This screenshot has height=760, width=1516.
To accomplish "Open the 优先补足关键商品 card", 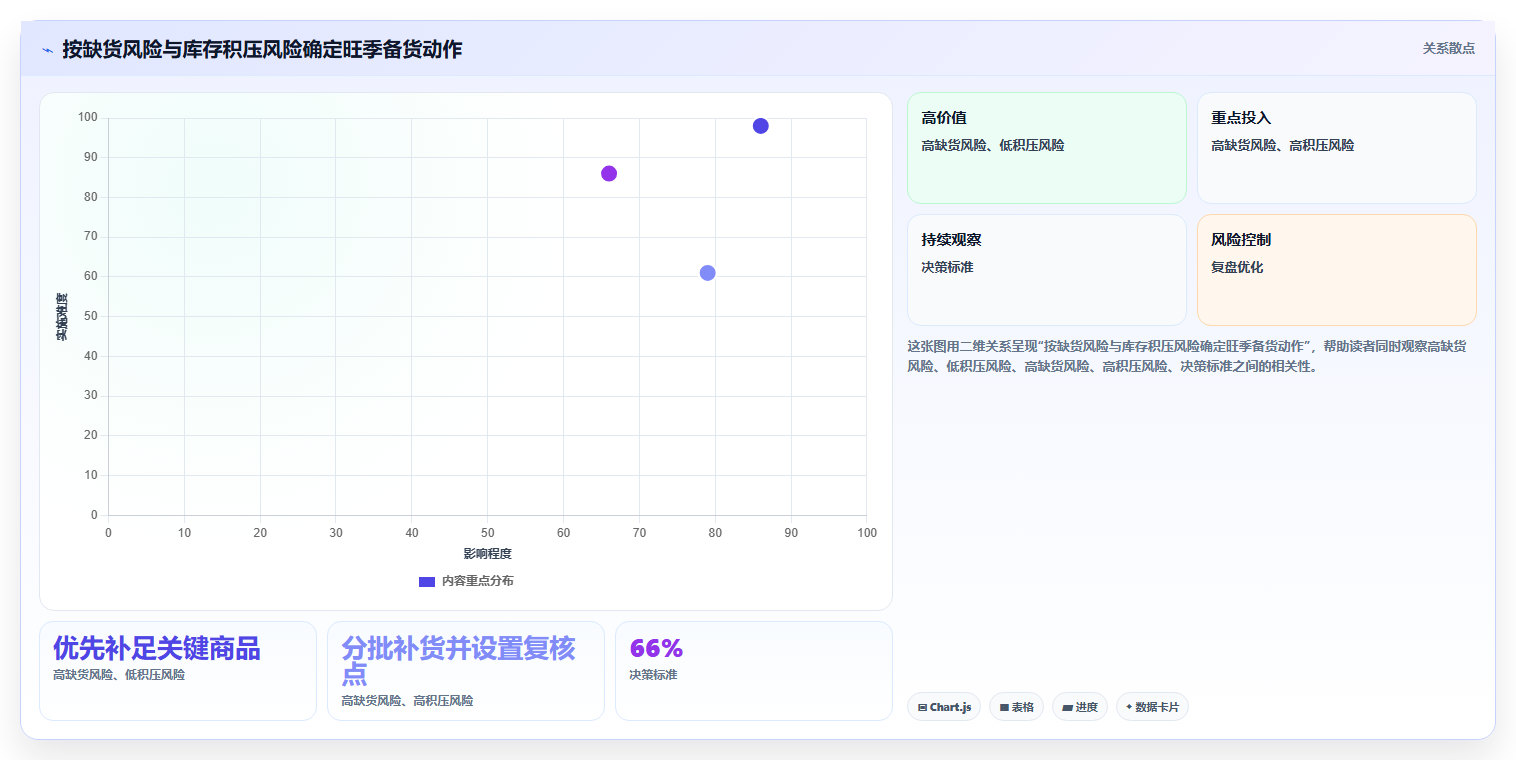I will pyautogui.click(x=178, y=671).
